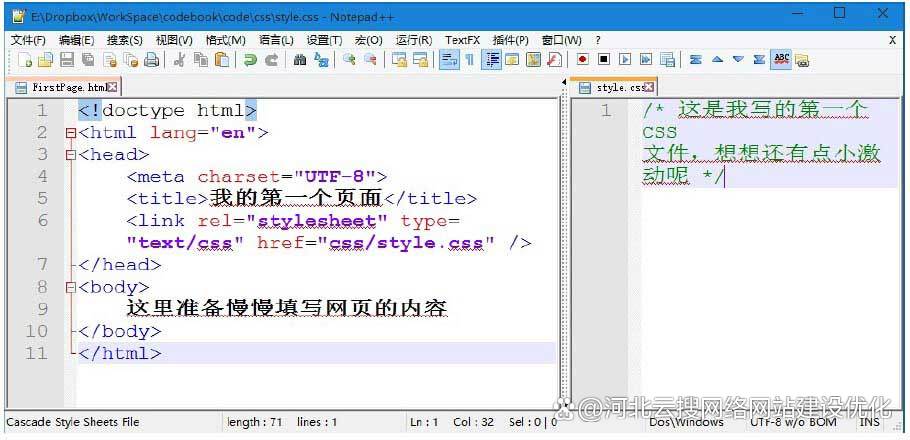Toggle the INS insert mode indicator
910x440 pixels.
pyautogui.click(x=869, y=422)
